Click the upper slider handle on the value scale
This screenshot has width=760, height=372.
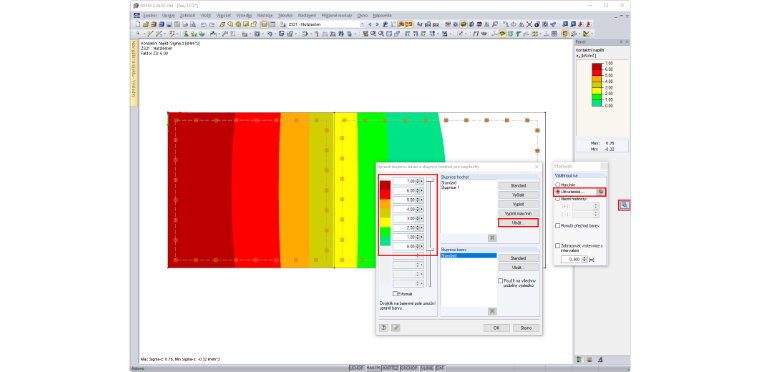tap(430, 179)
